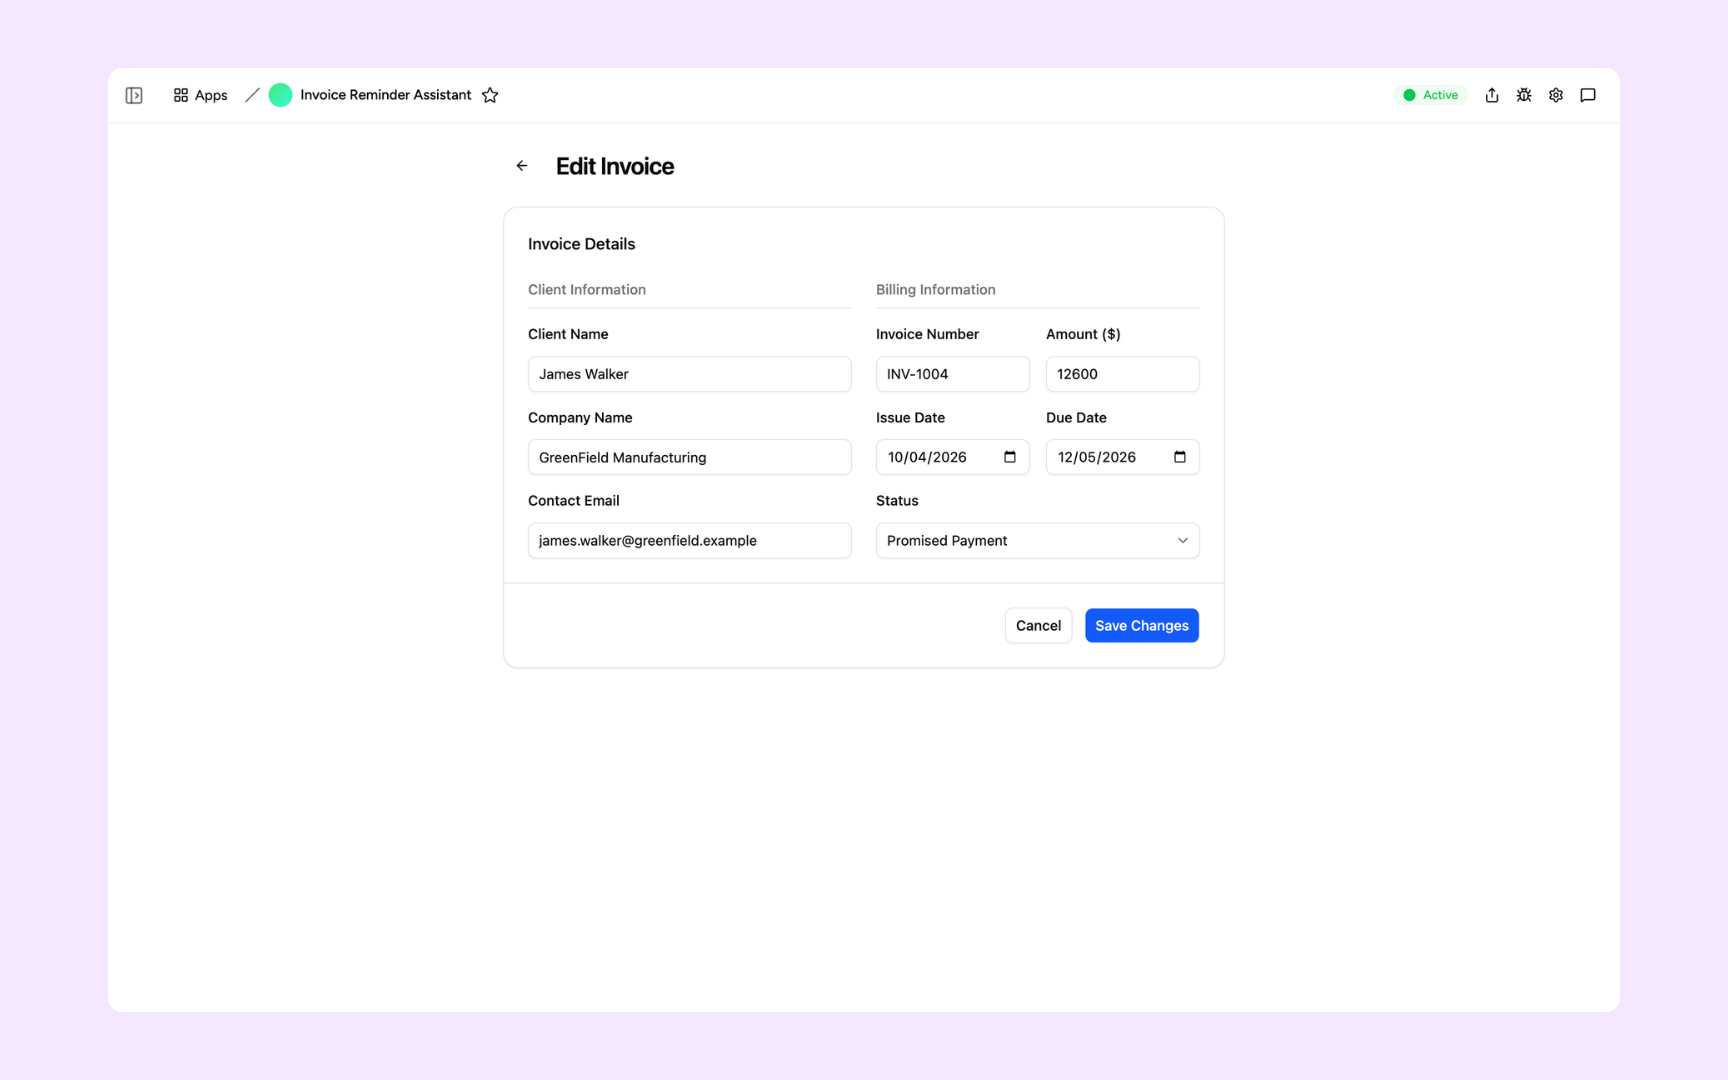1728x1080 pixels.
Task: Focus the Client Name field
Action: 690,374
